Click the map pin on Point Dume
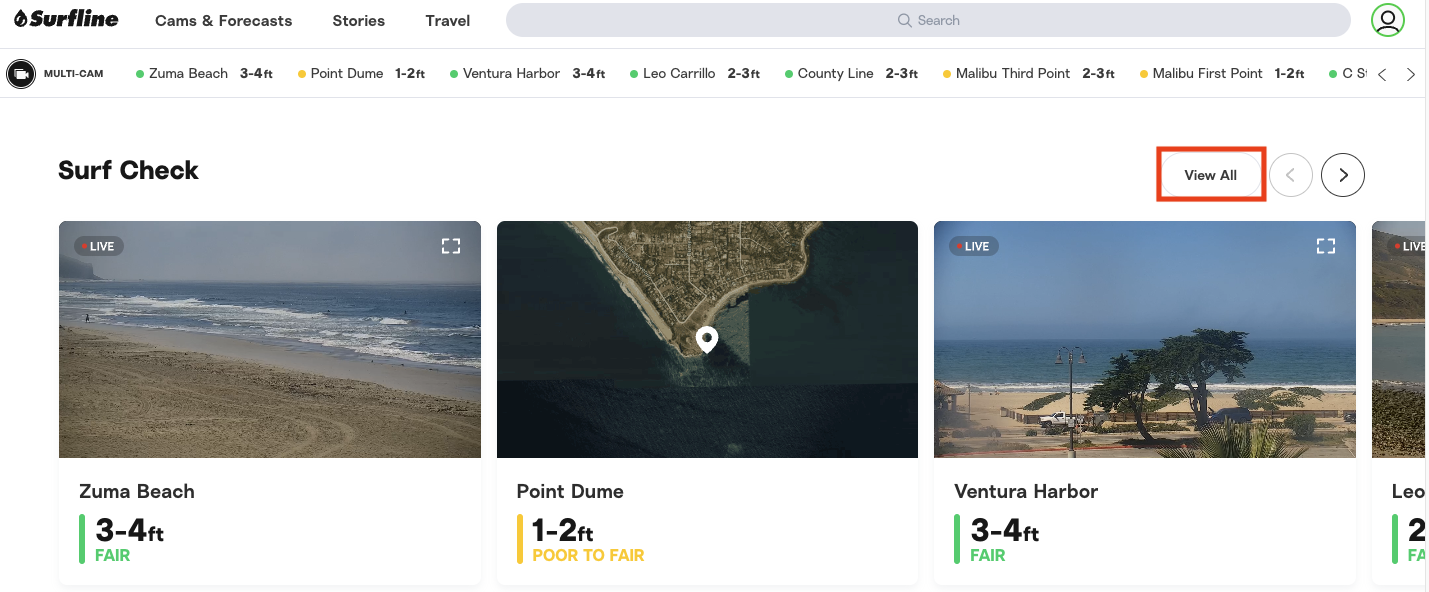This screenshot has width=1429, height=592. 707,340
